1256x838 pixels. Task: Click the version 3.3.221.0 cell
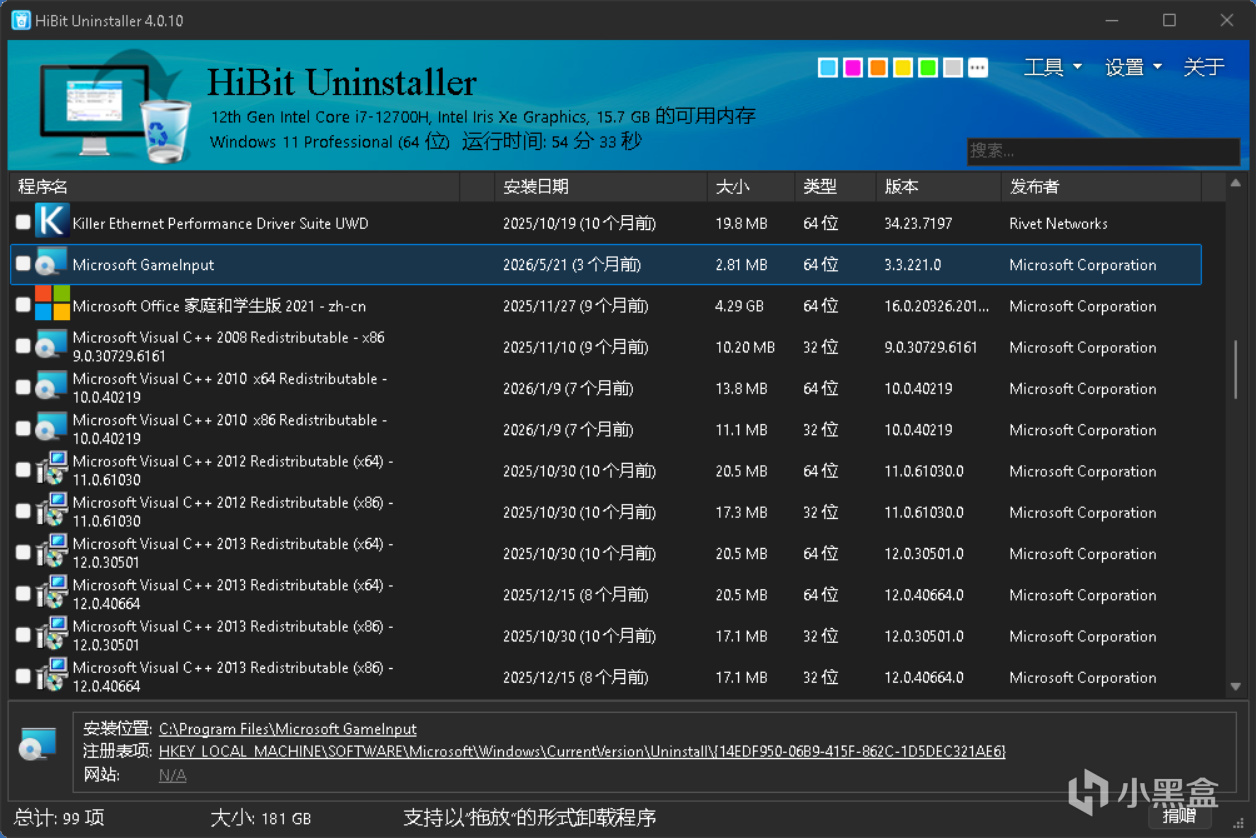(912, 265)
